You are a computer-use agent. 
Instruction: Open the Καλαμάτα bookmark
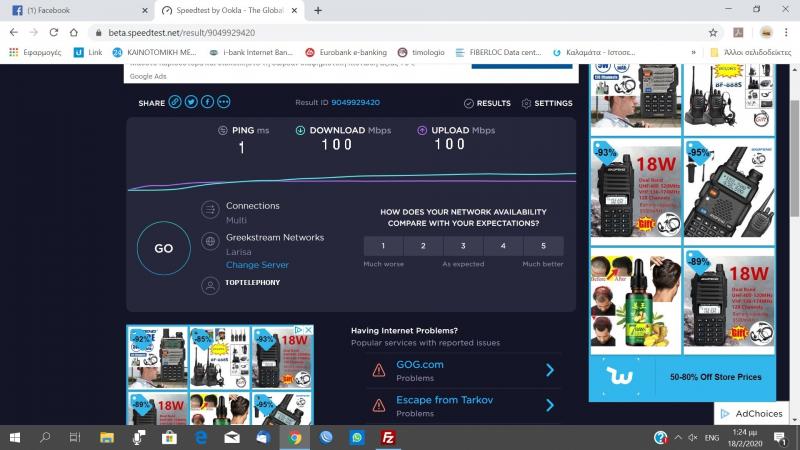pyautogui.click(x=594, y=52)
